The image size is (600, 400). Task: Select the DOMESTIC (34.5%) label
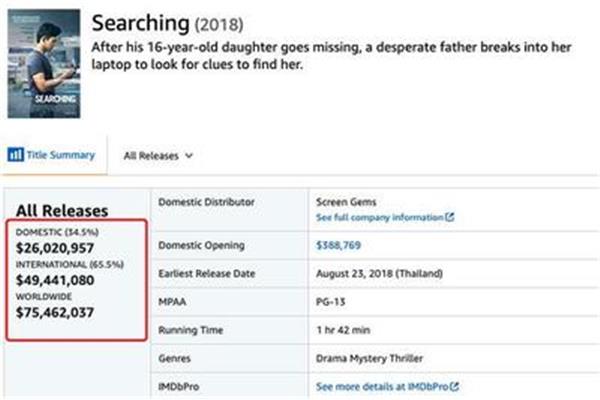pos(57,232)
